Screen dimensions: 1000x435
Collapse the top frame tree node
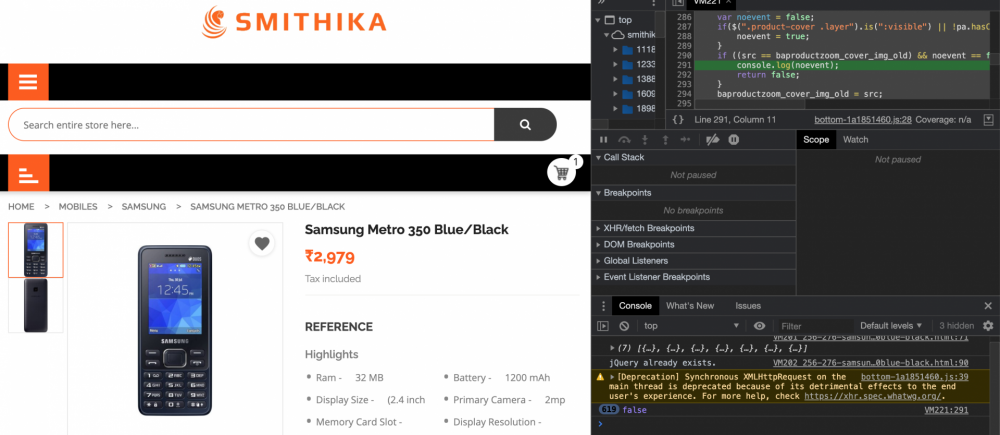click(x=598, y=20)
